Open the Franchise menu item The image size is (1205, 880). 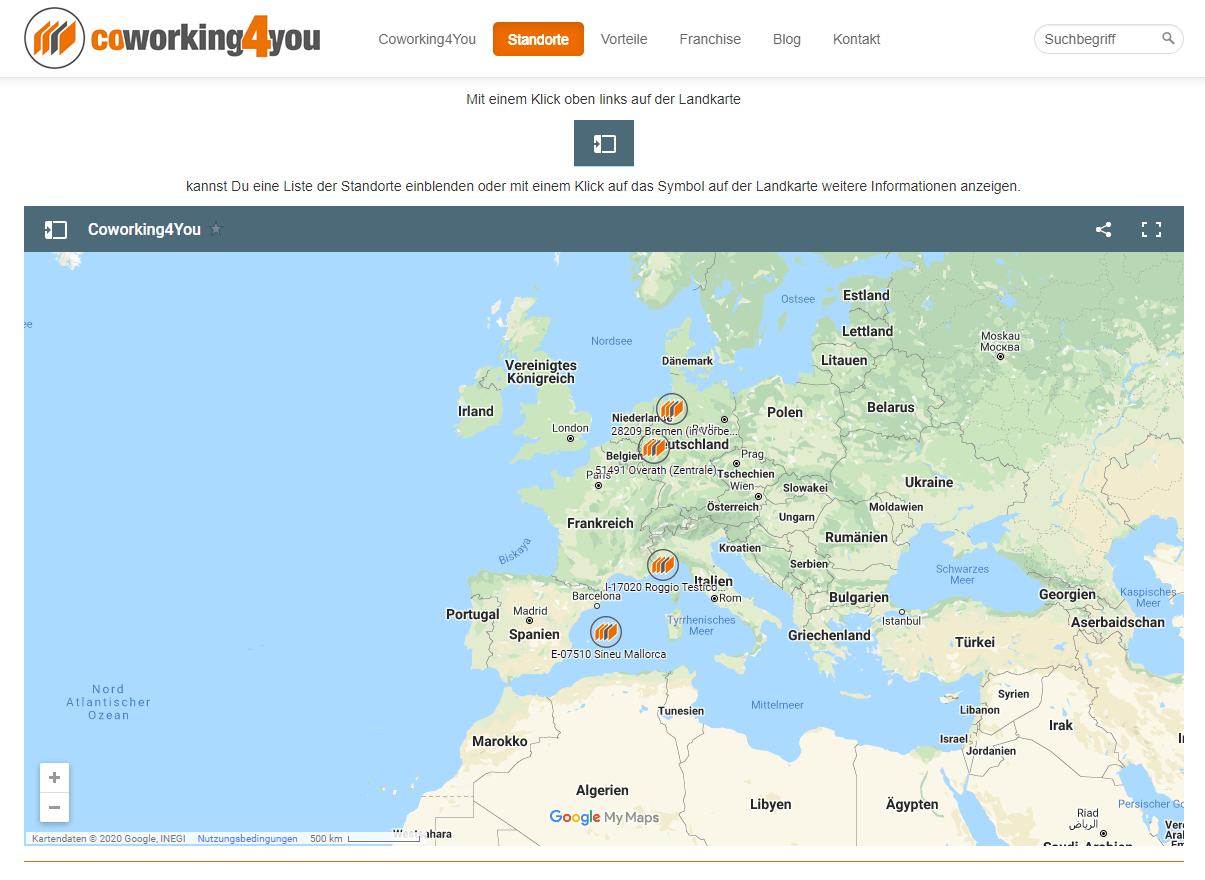pos(710,39)
